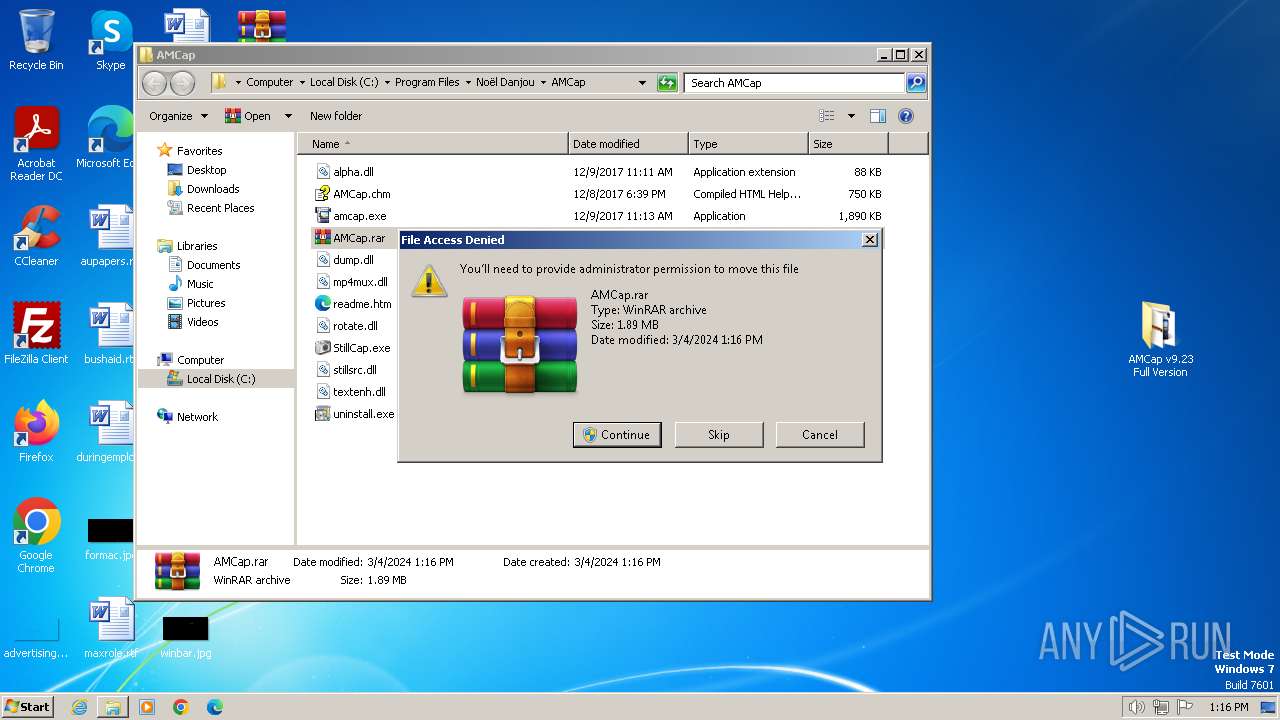Click the Start button
The height and width of the screenshot is (720, 1280).
27,706
